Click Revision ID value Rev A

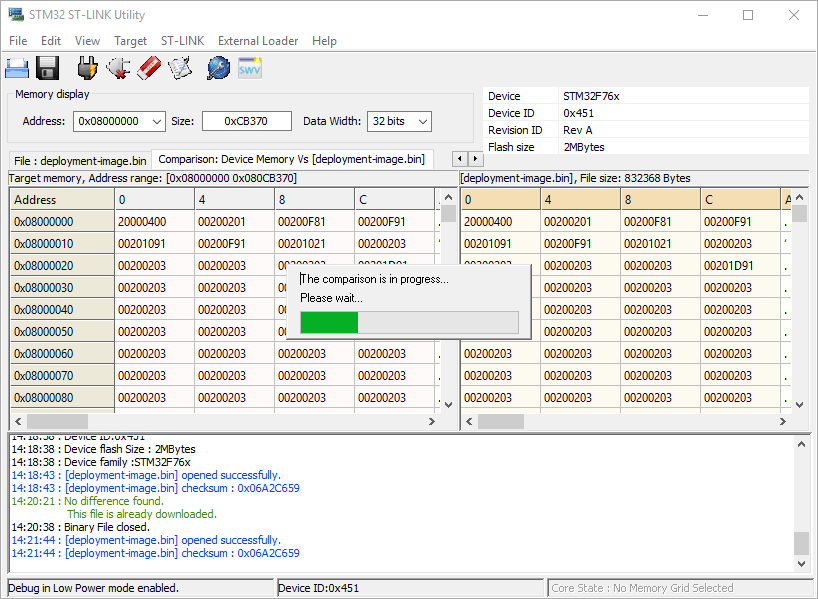578,130
